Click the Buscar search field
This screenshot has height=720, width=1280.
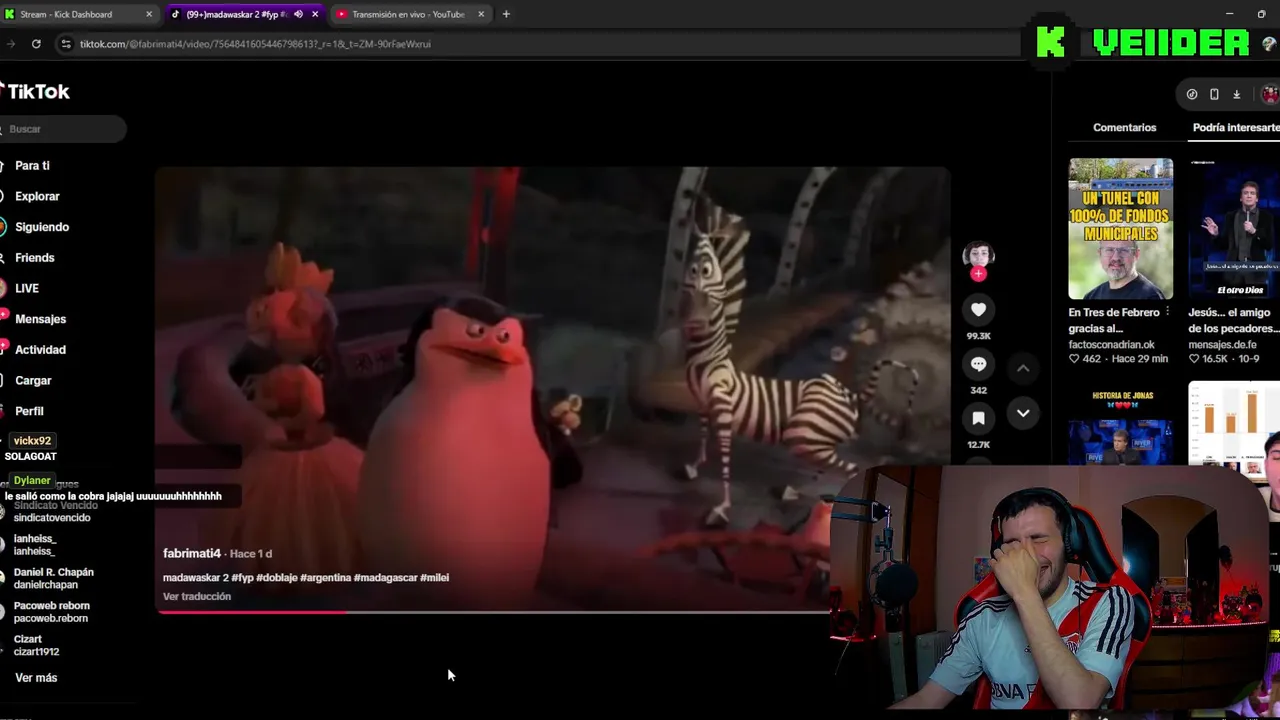[x=62, y=129]
